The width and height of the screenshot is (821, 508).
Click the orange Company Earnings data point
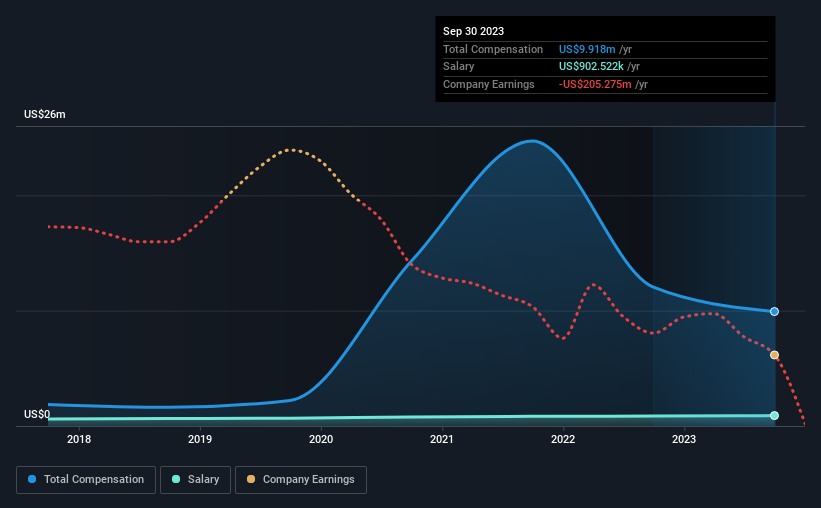point(774,355)
